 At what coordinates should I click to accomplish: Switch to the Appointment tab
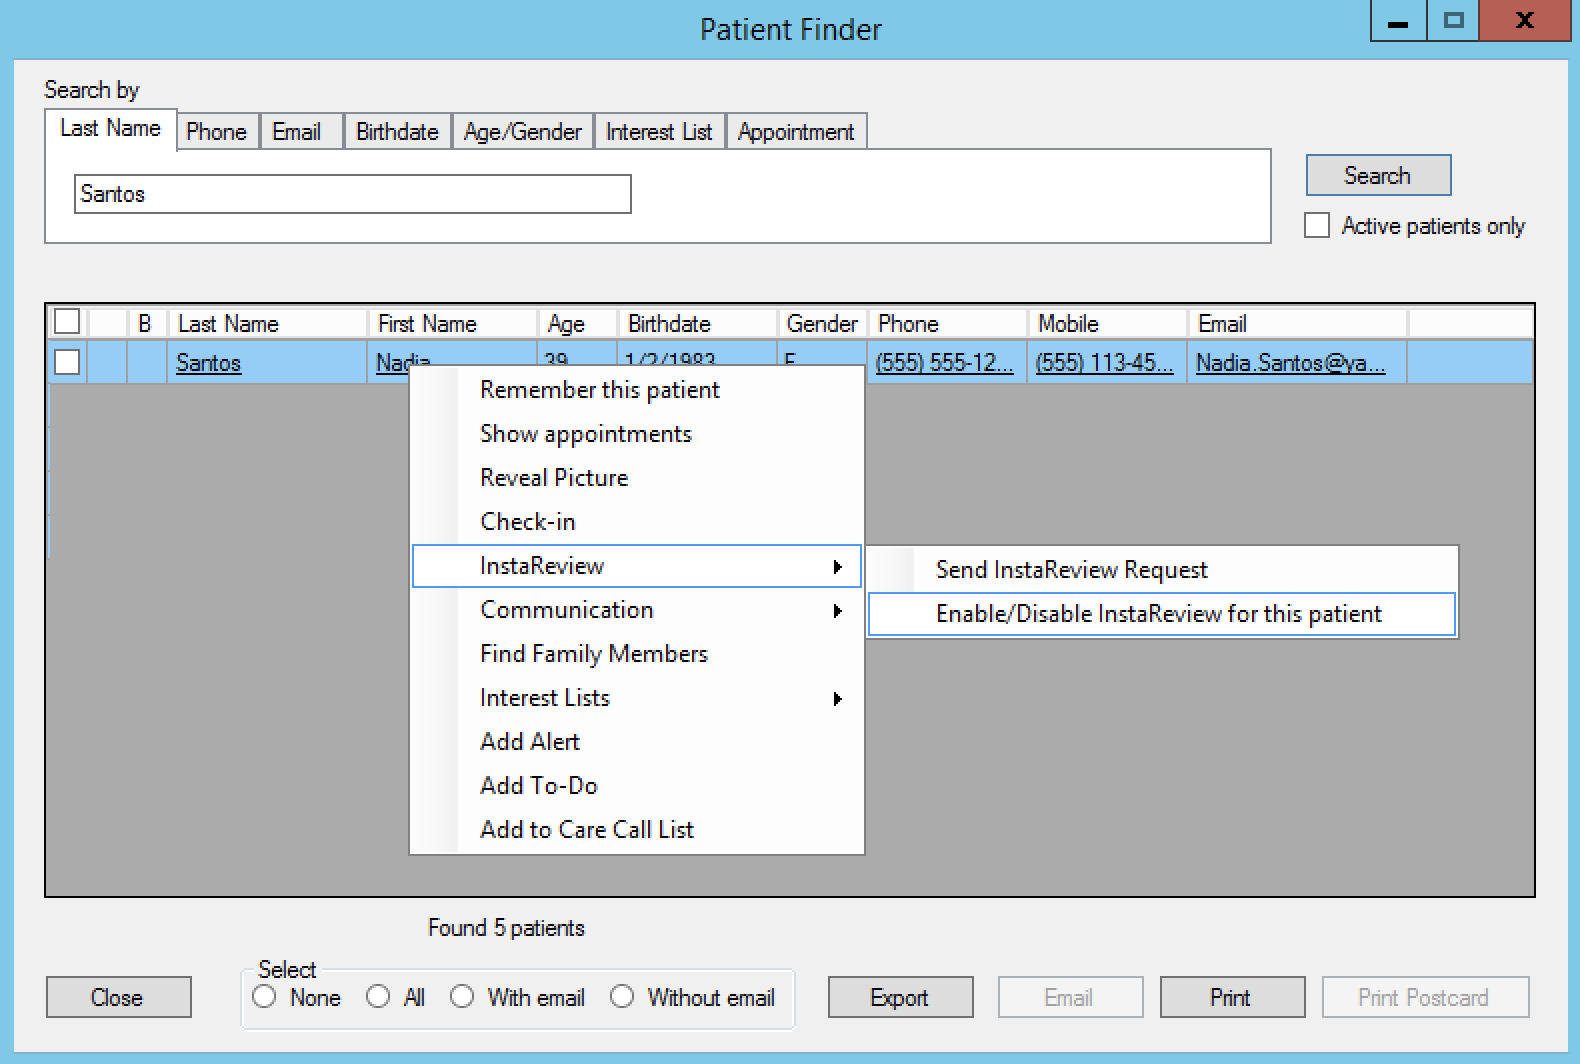[x=796, y=132]
